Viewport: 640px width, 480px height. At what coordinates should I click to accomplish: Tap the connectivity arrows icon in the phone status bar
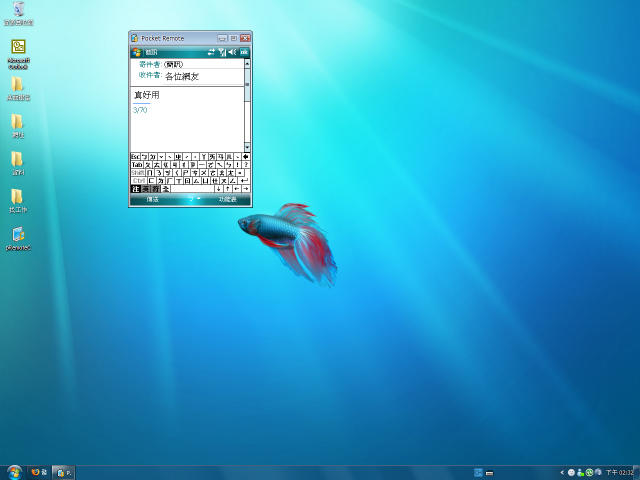tap(211, 52)
